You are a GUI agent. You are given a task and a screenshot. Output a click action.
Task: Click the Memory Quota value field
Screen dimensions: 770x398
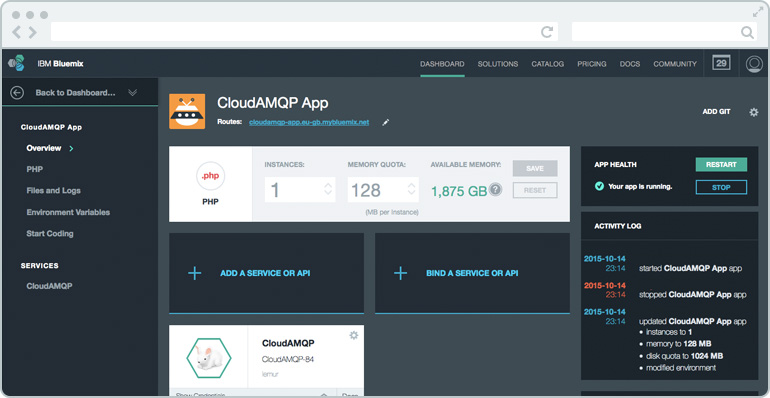[384, 190]
